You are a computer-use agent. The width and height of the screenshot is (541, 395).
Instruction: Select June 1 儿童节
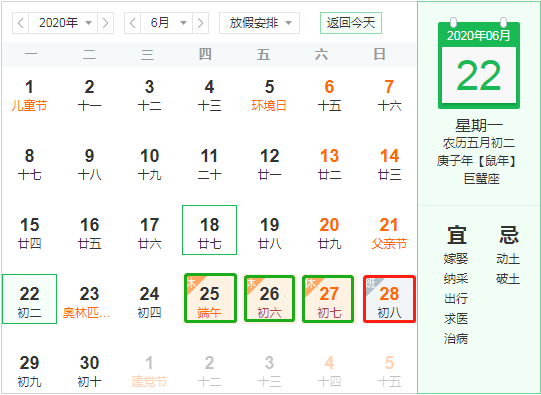pos(29,95)
